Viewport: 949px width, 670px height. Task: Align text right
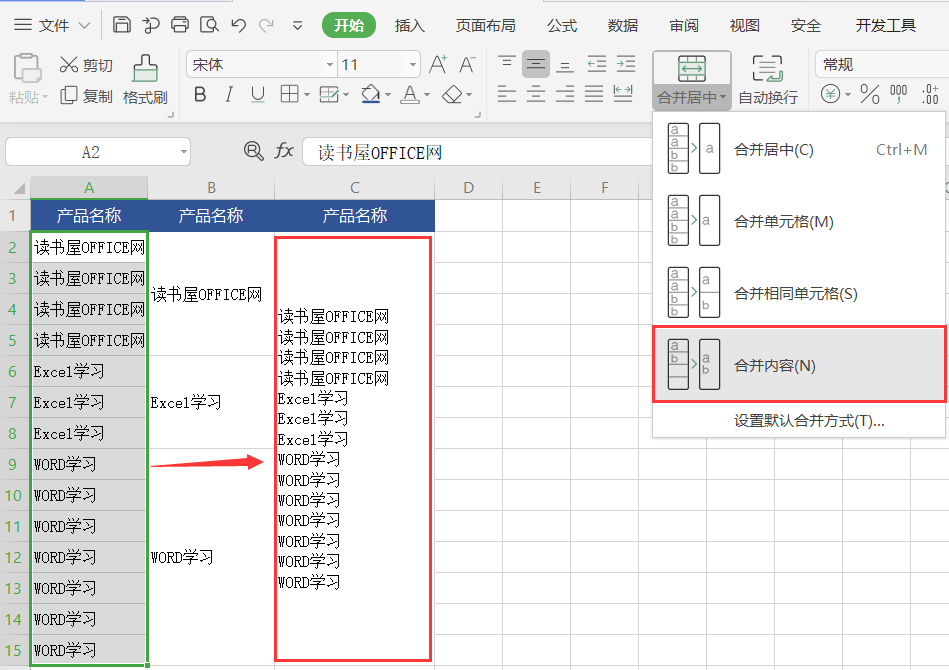tap(565, 94)
